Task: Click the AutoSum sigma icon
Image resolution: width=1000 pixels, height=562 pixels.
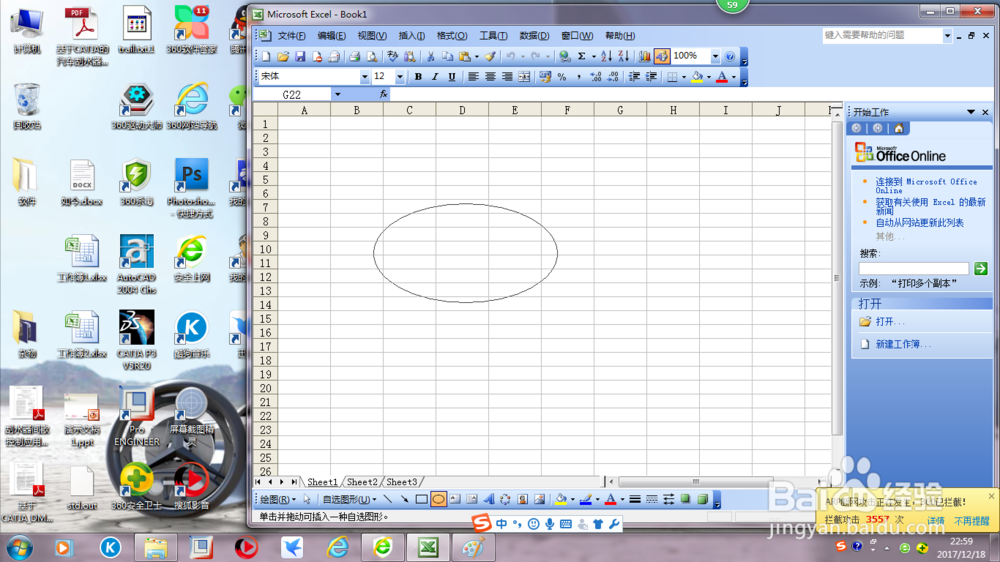Action: click(x=582, y=57)
